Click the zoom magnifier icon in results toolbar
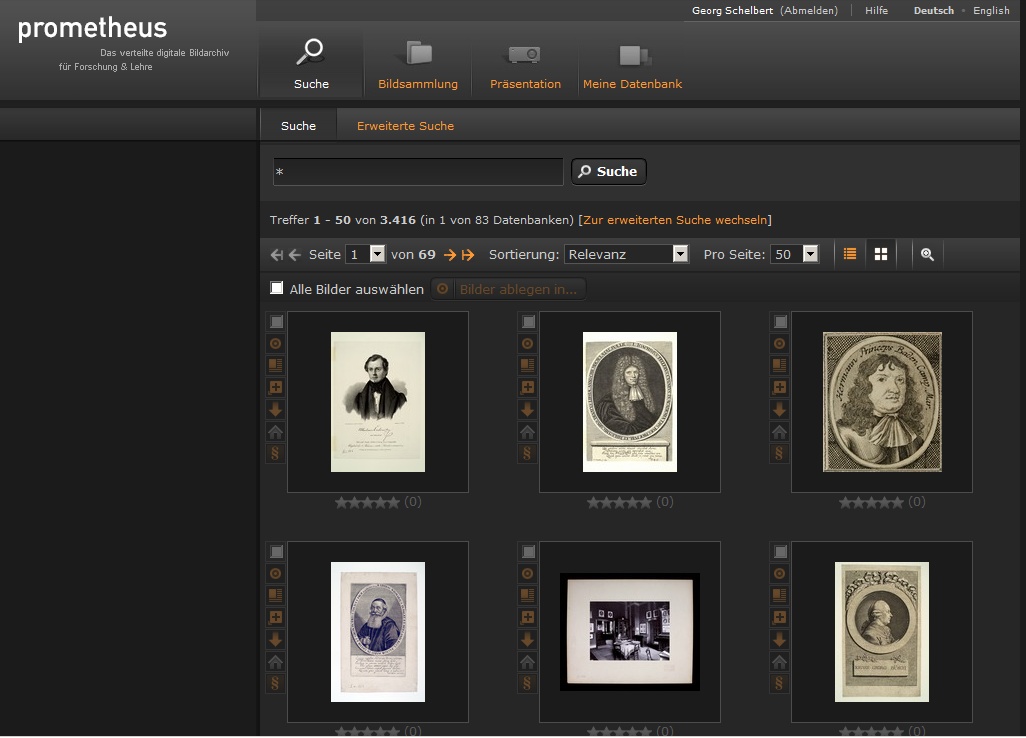 click(927, 254)
